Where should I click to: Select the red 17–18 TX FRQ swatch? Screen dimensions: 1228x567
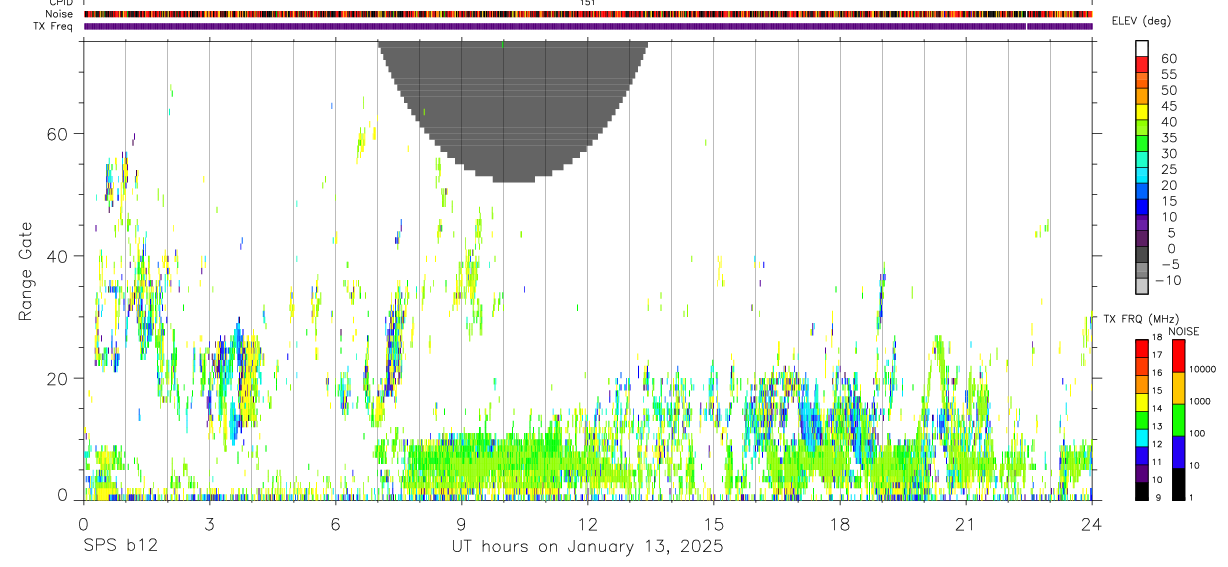click(x=1142, y=347)
